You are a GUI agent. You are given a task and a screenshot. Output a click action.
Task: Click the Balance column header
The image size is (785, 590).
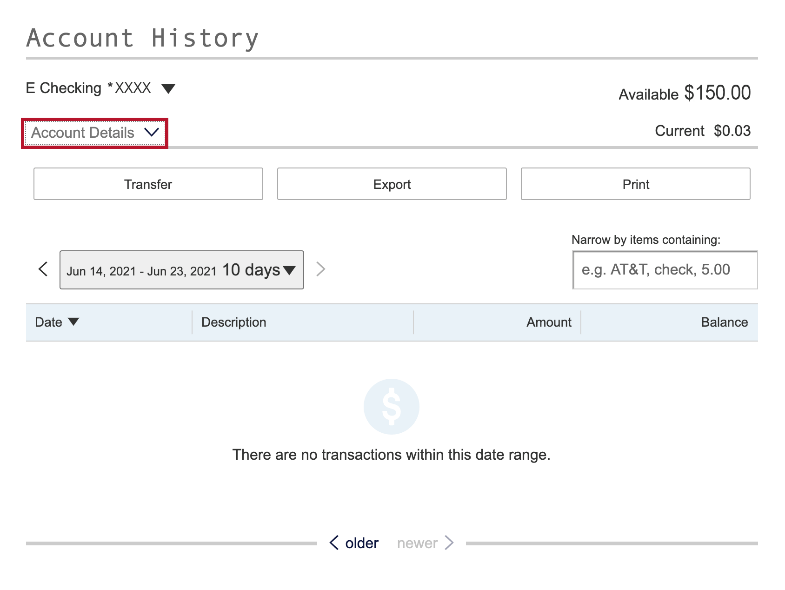[x=724, y=322]
